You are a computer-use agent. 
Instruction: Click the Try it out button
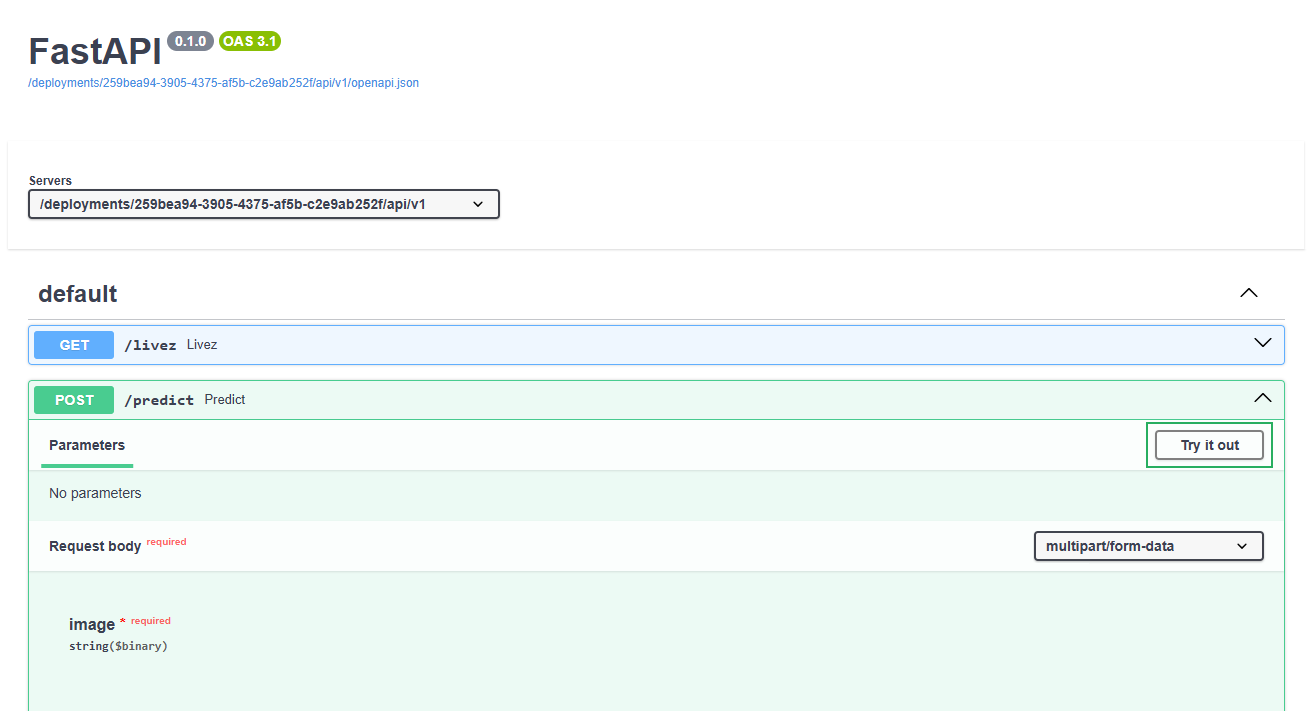(x=1209, y=445)
